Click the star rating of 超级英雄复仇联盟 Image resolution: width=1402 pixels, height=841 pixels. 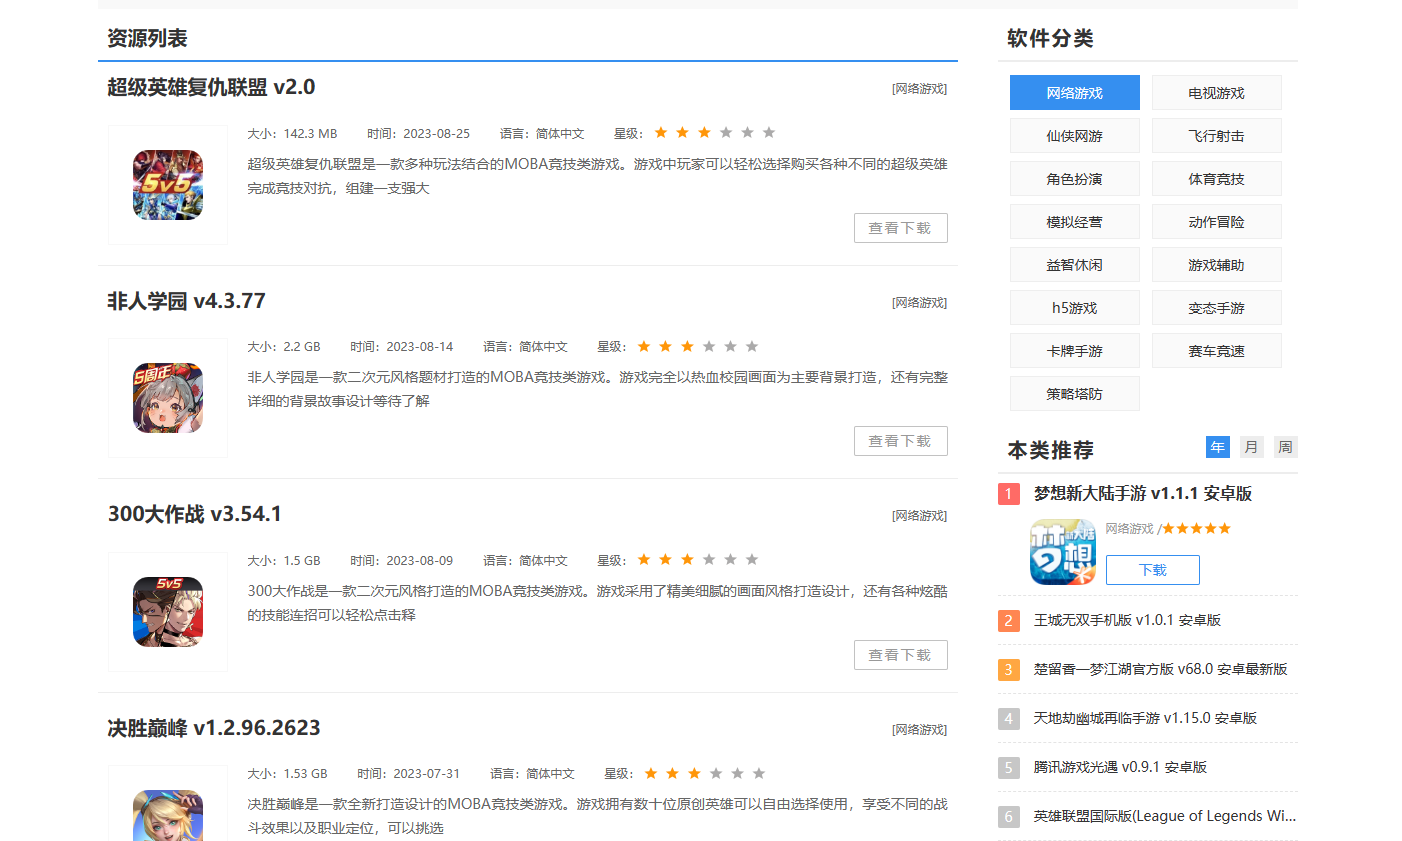click(x=714, y=133)
